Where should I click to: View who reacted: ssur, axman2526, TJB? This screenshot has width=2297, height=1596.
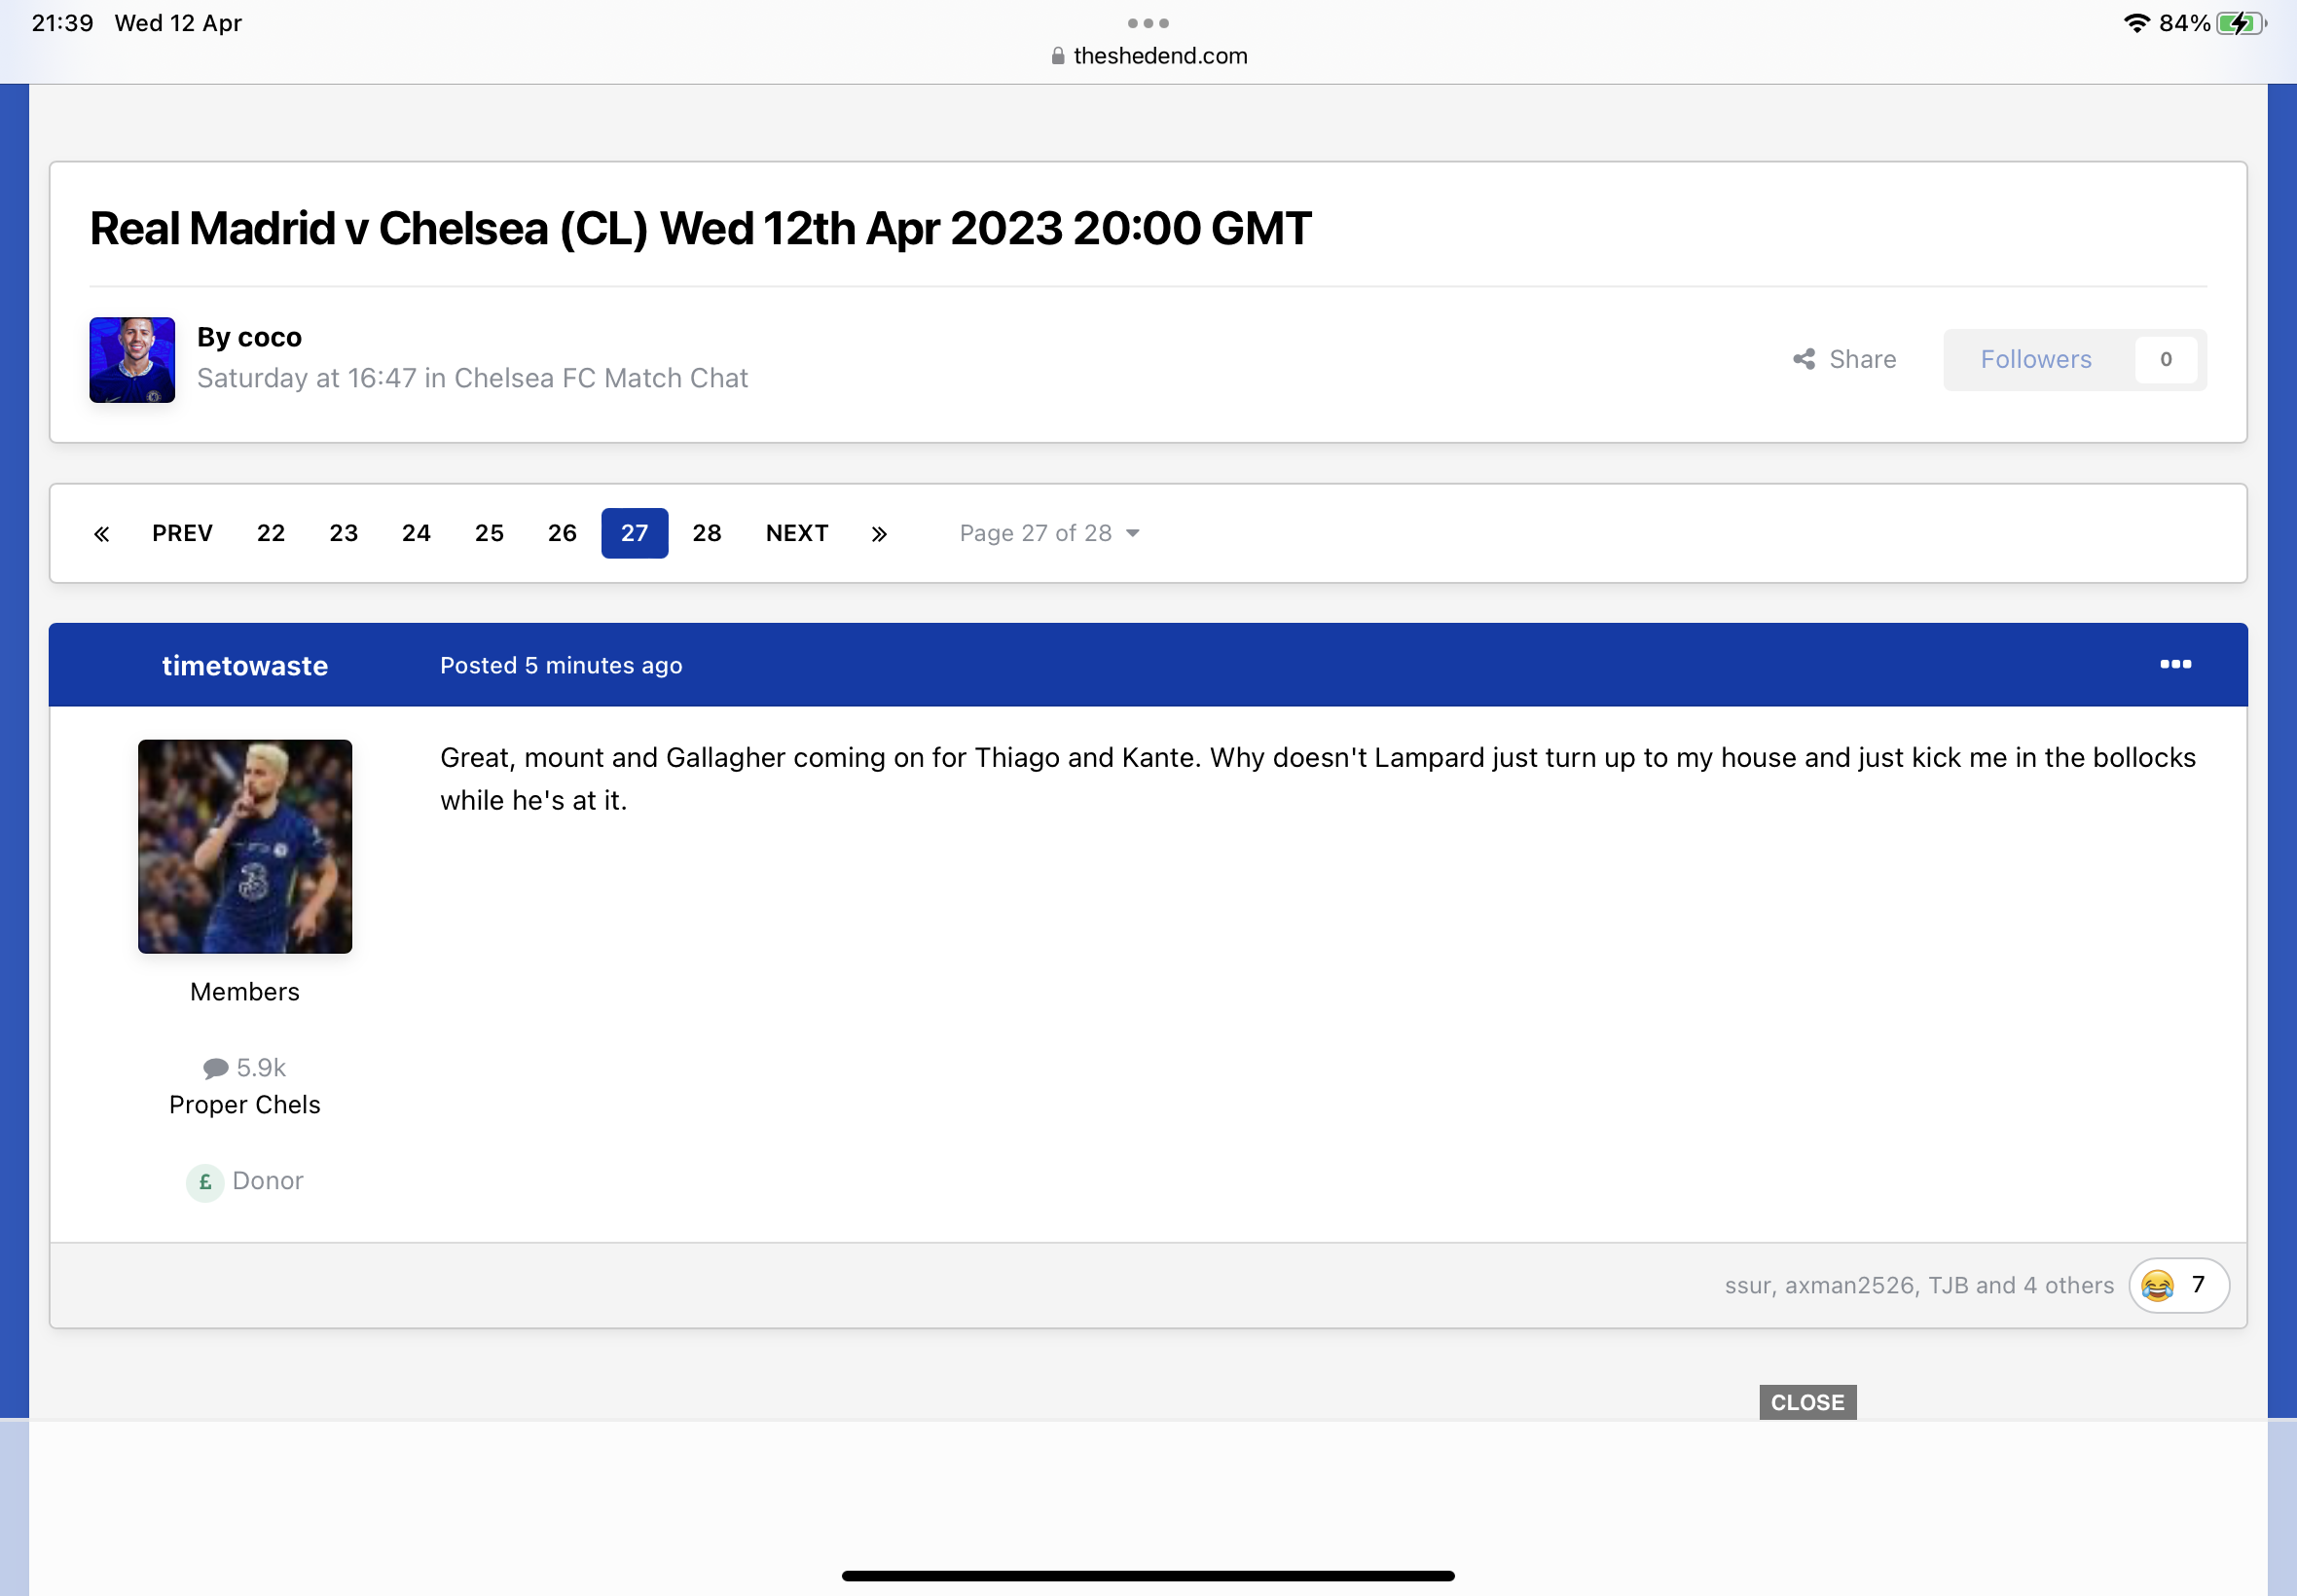(x=1919, y=1285)
